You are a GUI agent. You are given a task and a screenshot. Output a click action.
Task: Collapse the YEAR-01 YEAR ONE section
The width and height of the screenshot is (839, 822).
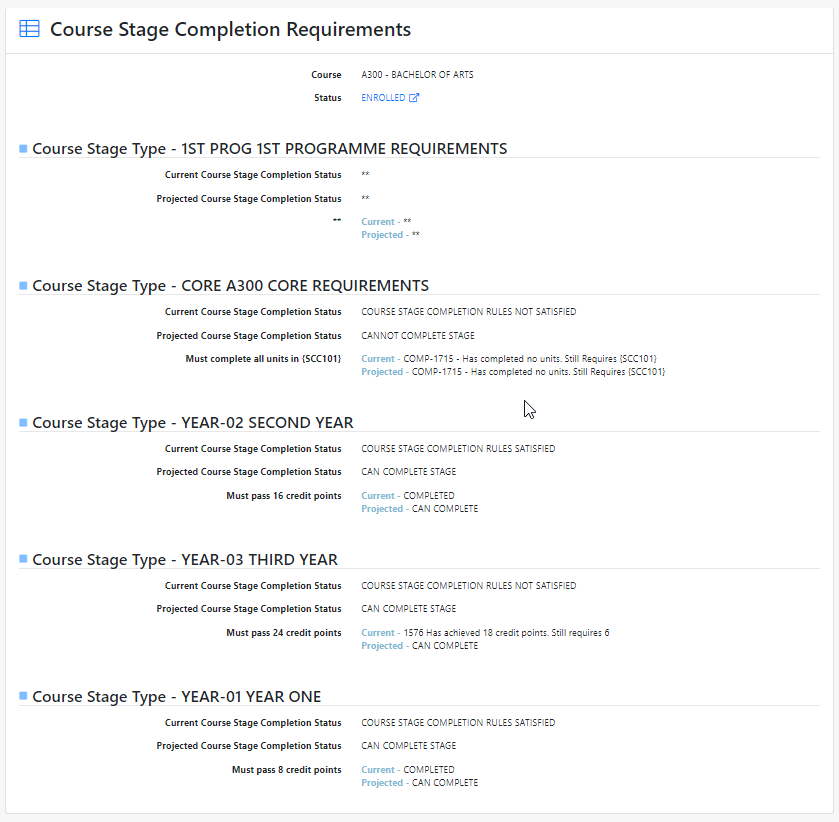point(22,696)
